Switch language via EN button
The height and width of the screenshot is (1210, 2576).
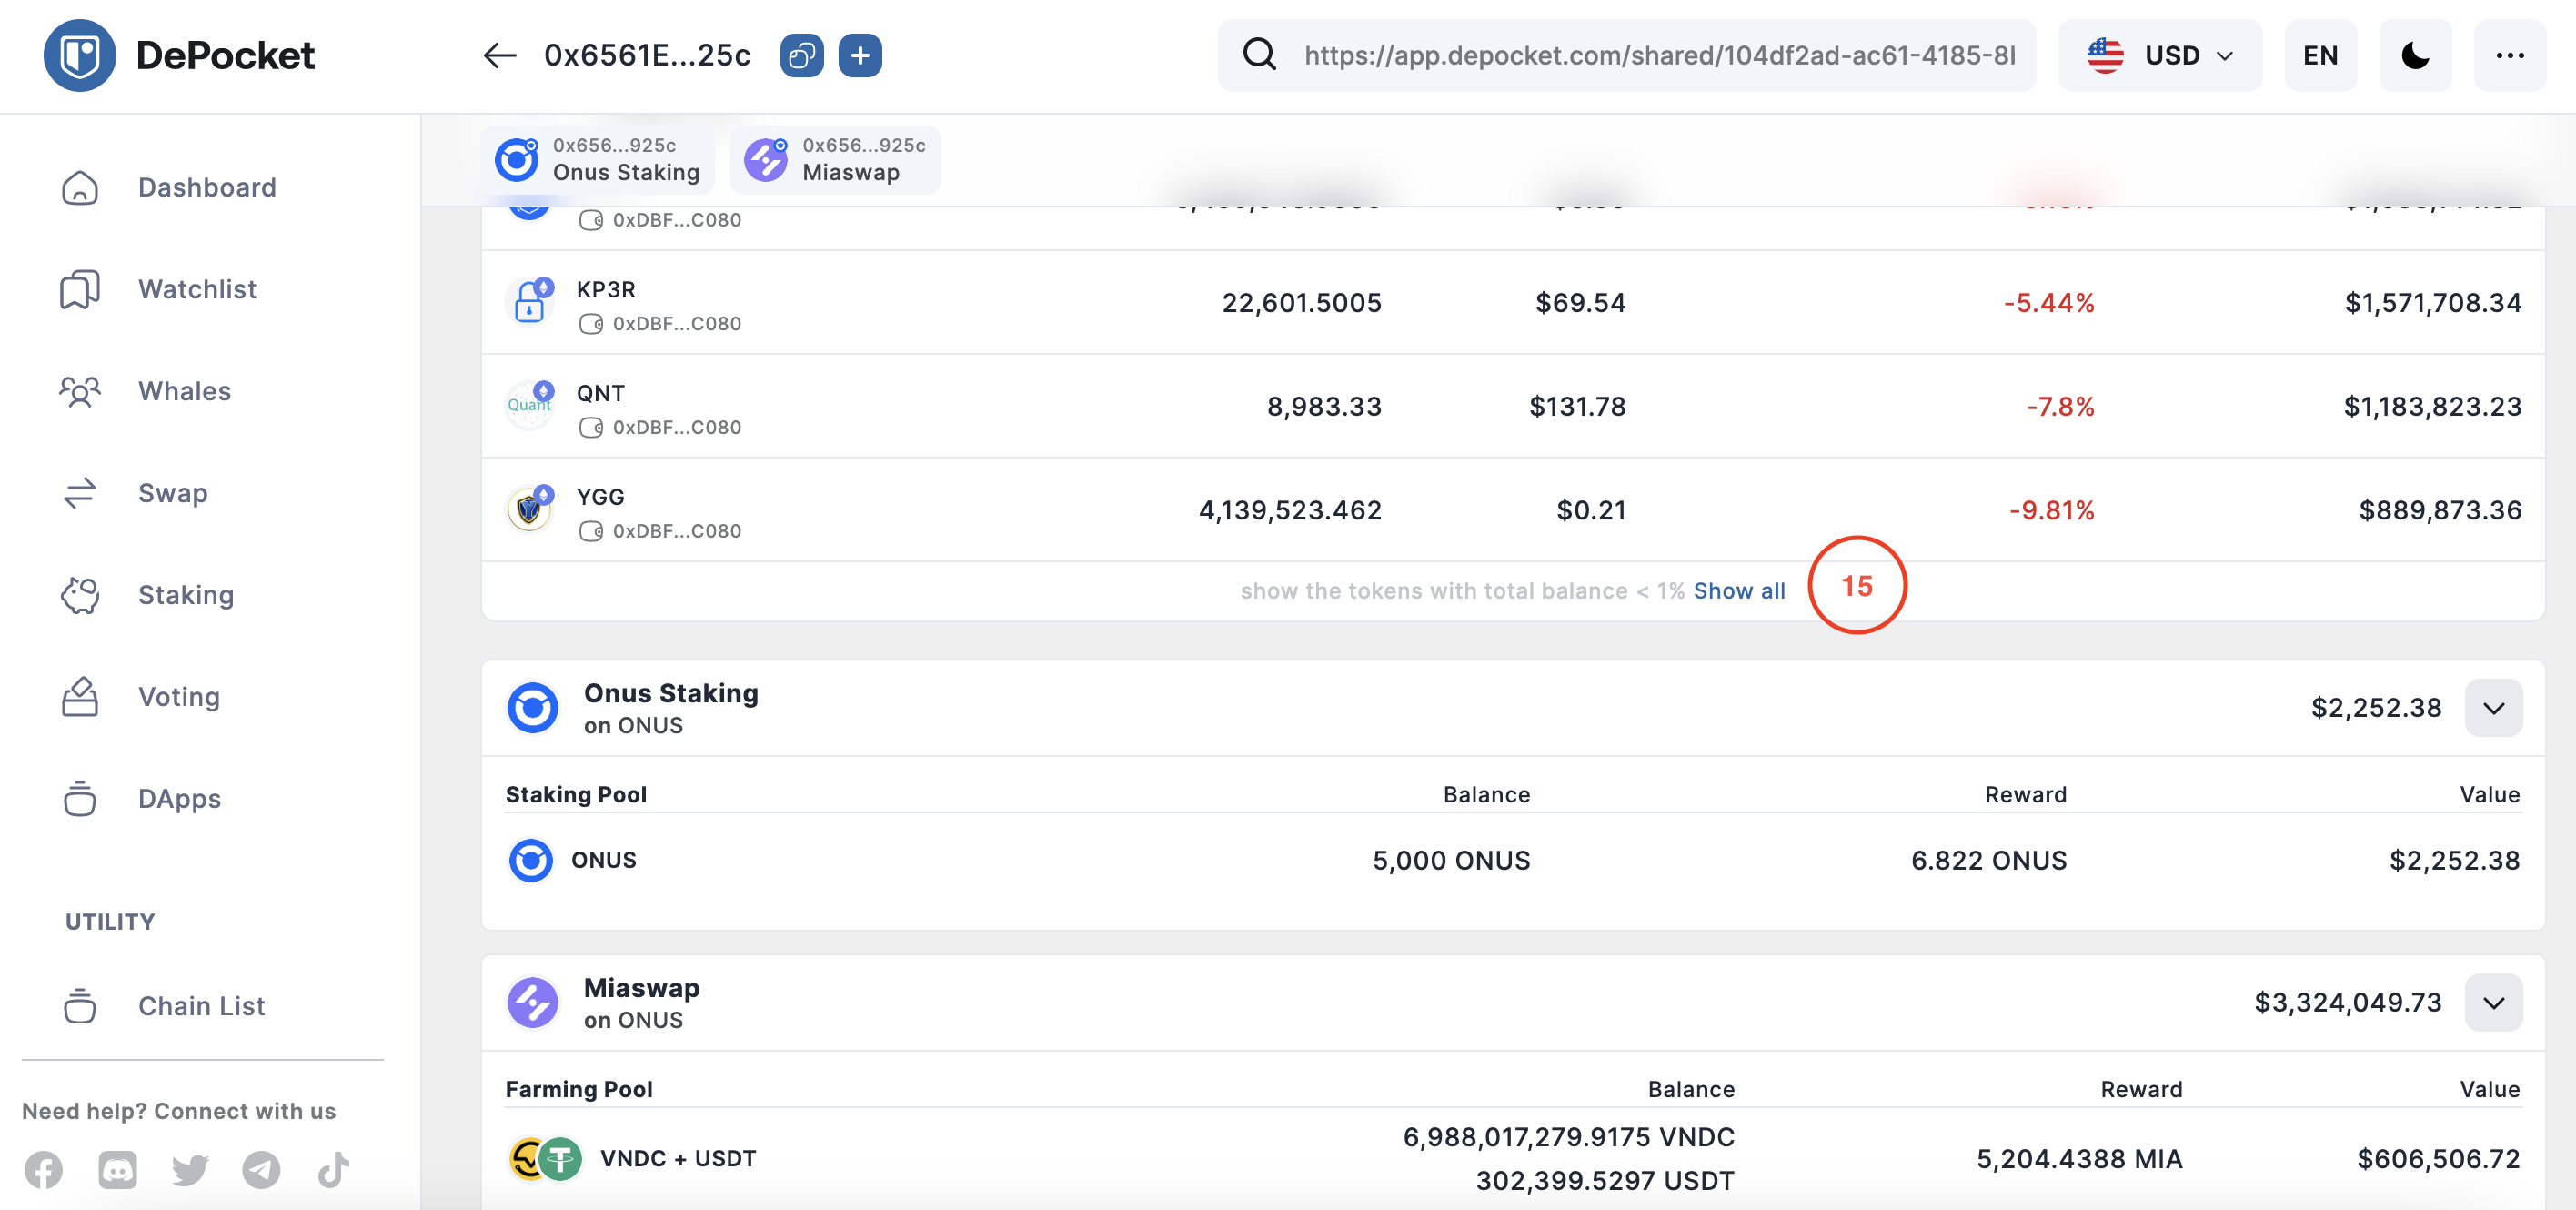2320,55
